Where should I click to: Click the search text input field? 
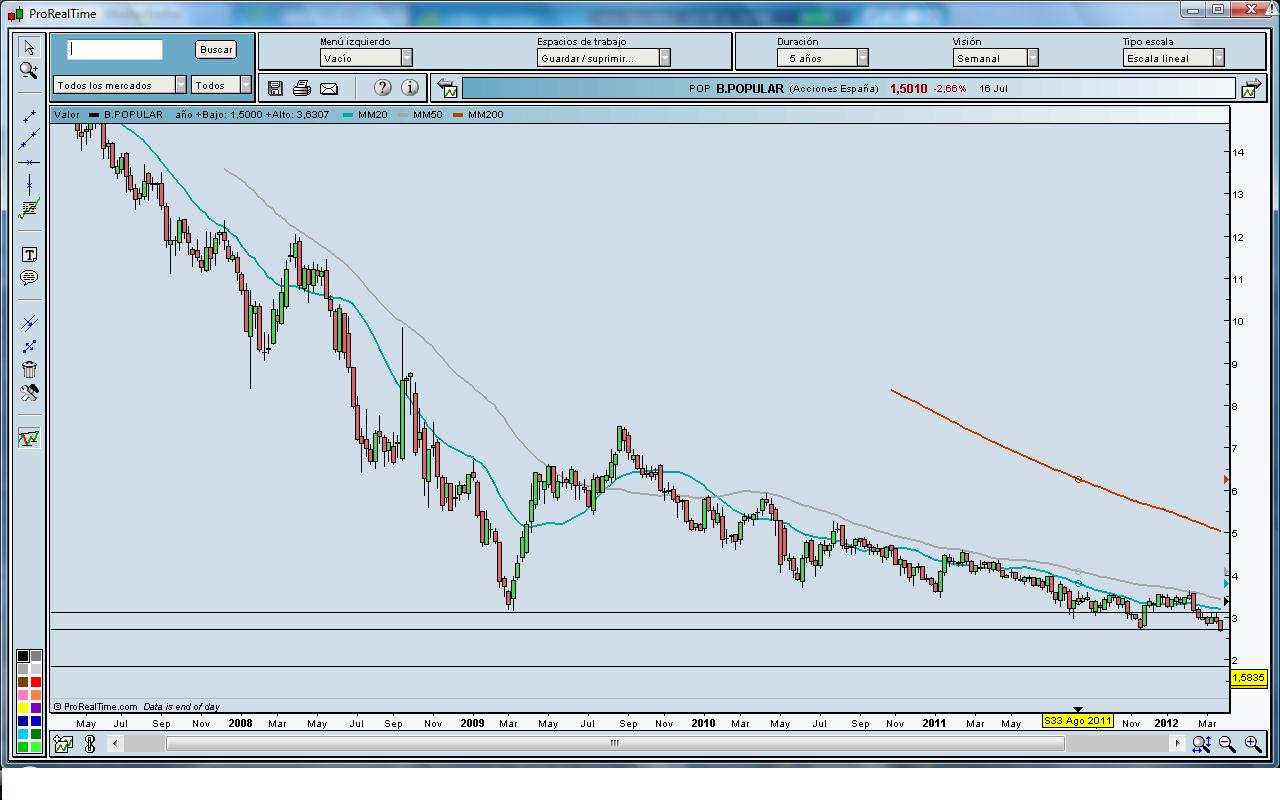(115, 49)
